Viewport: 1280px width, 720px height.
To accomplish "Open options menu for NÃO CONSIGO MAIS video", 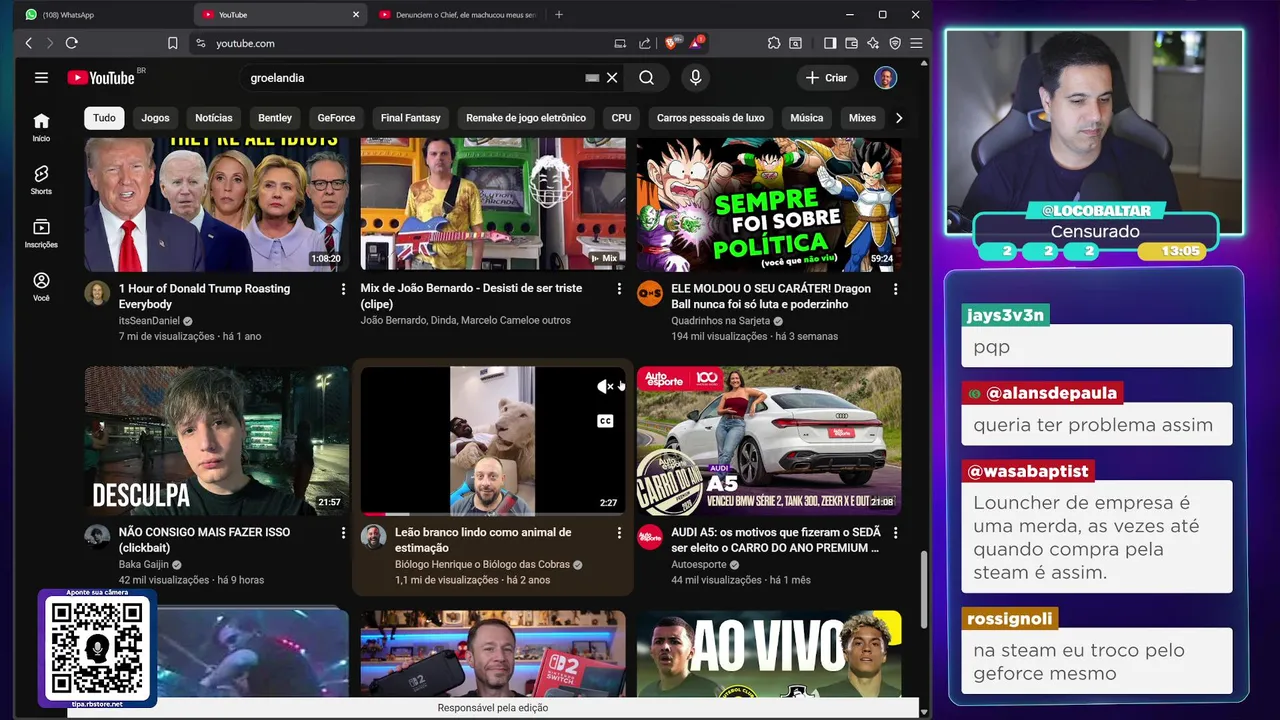I will pos(343,533).
